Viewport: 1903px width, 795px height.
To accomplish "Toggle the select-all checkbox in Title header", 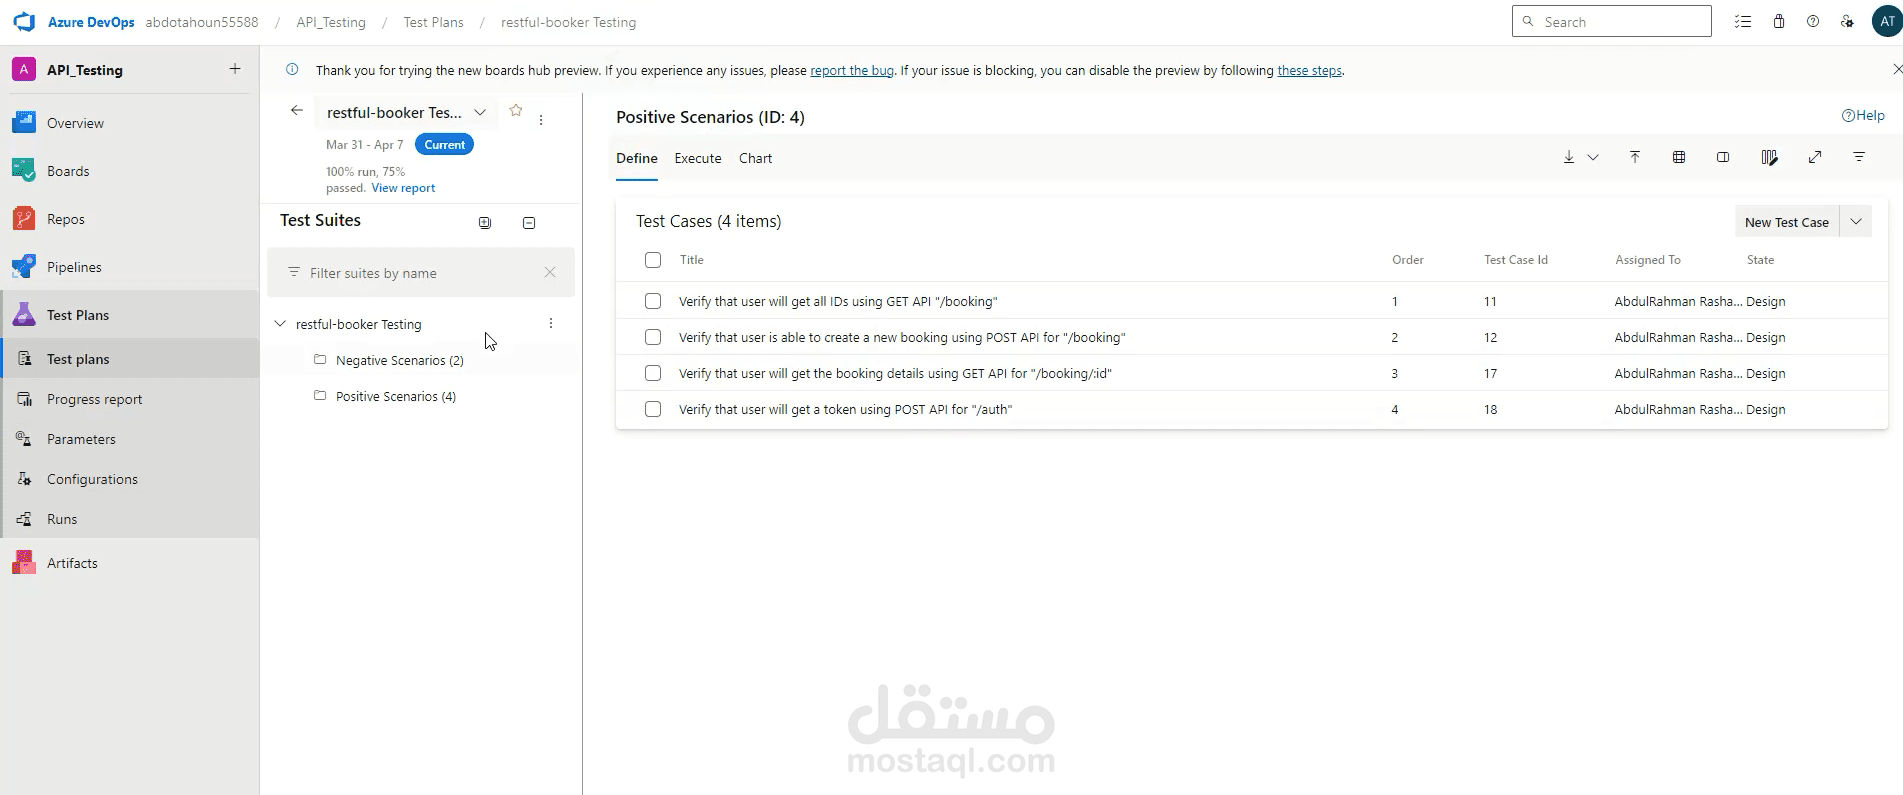I will click(653, 260).
